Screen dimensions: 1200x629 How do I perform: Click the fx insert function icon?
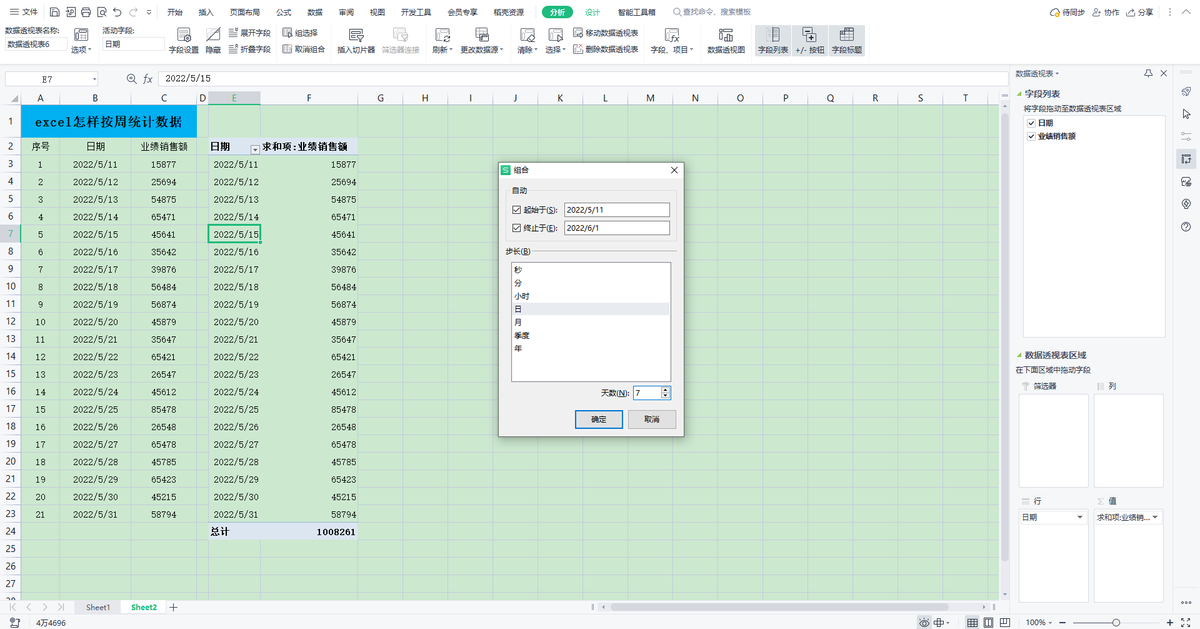[x=147, y=78]
